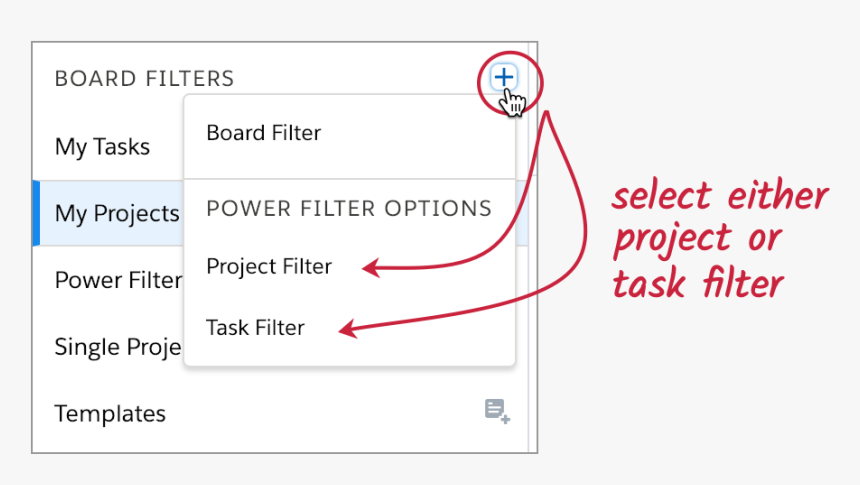Select Task Filter in the dropdown
860x485 pixels.
[255, 328]
